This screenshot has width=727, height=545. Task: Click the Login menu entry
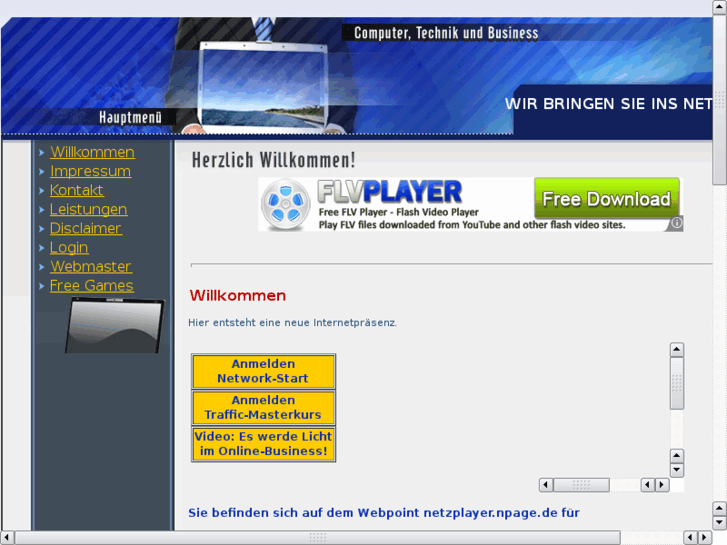pos(69,248)
